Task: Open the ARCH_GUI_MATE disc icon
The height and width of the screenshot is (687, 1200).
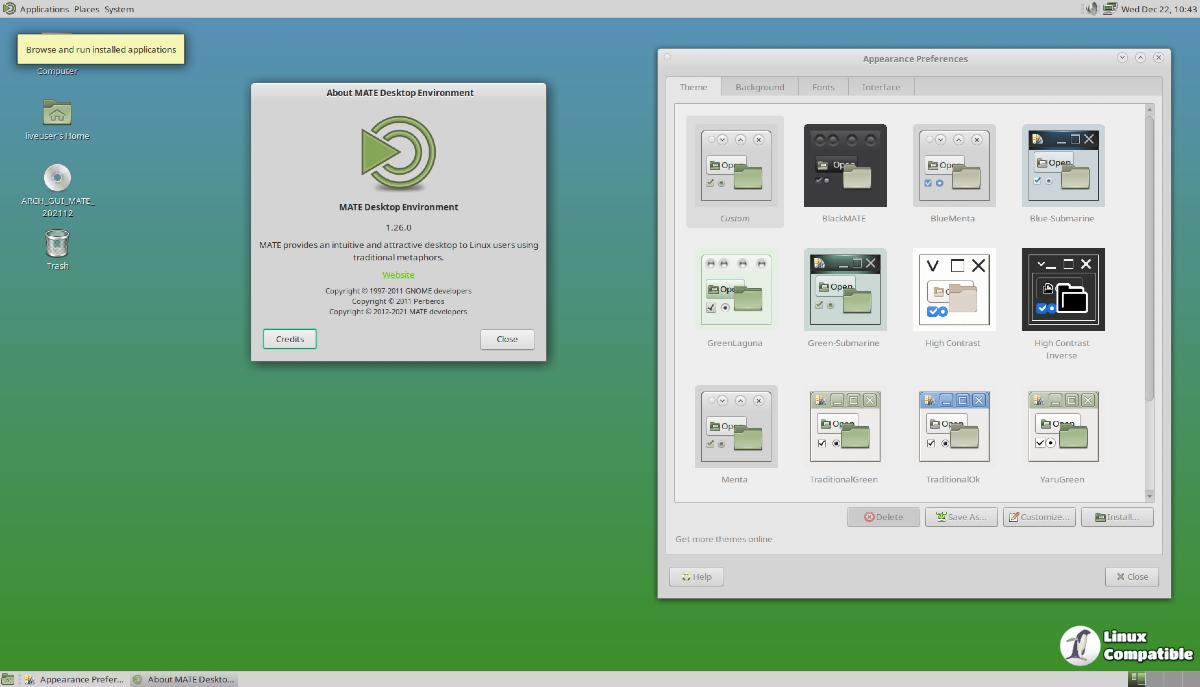Action: [57, 179]
